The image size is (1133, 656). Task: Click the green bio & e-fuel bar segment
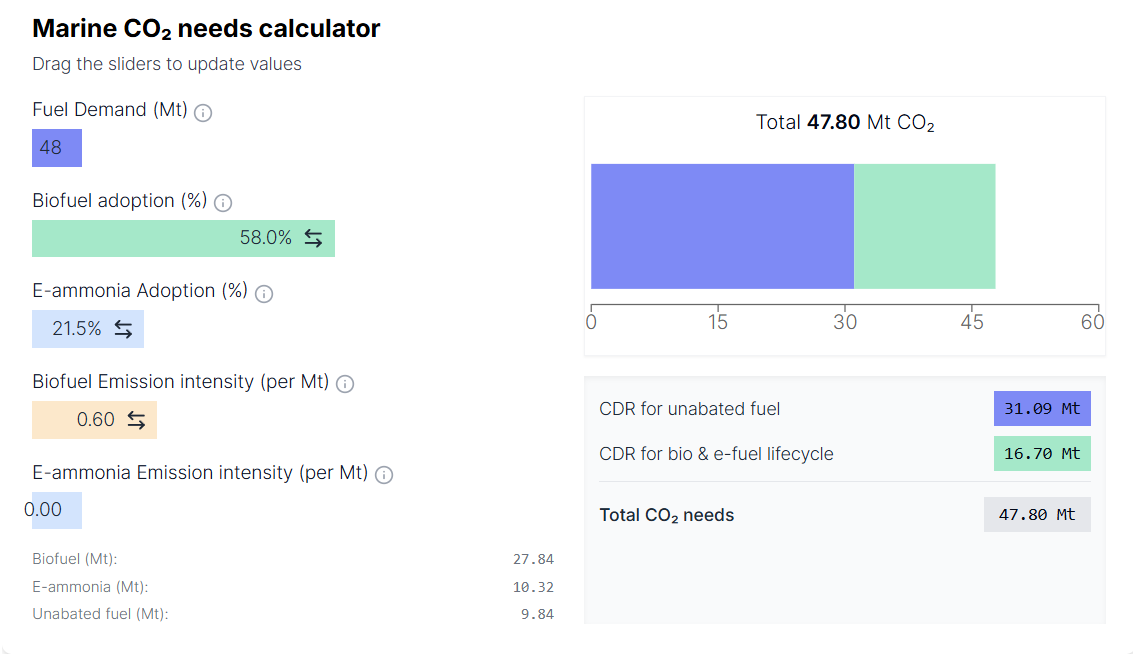(x=925, y=227)
